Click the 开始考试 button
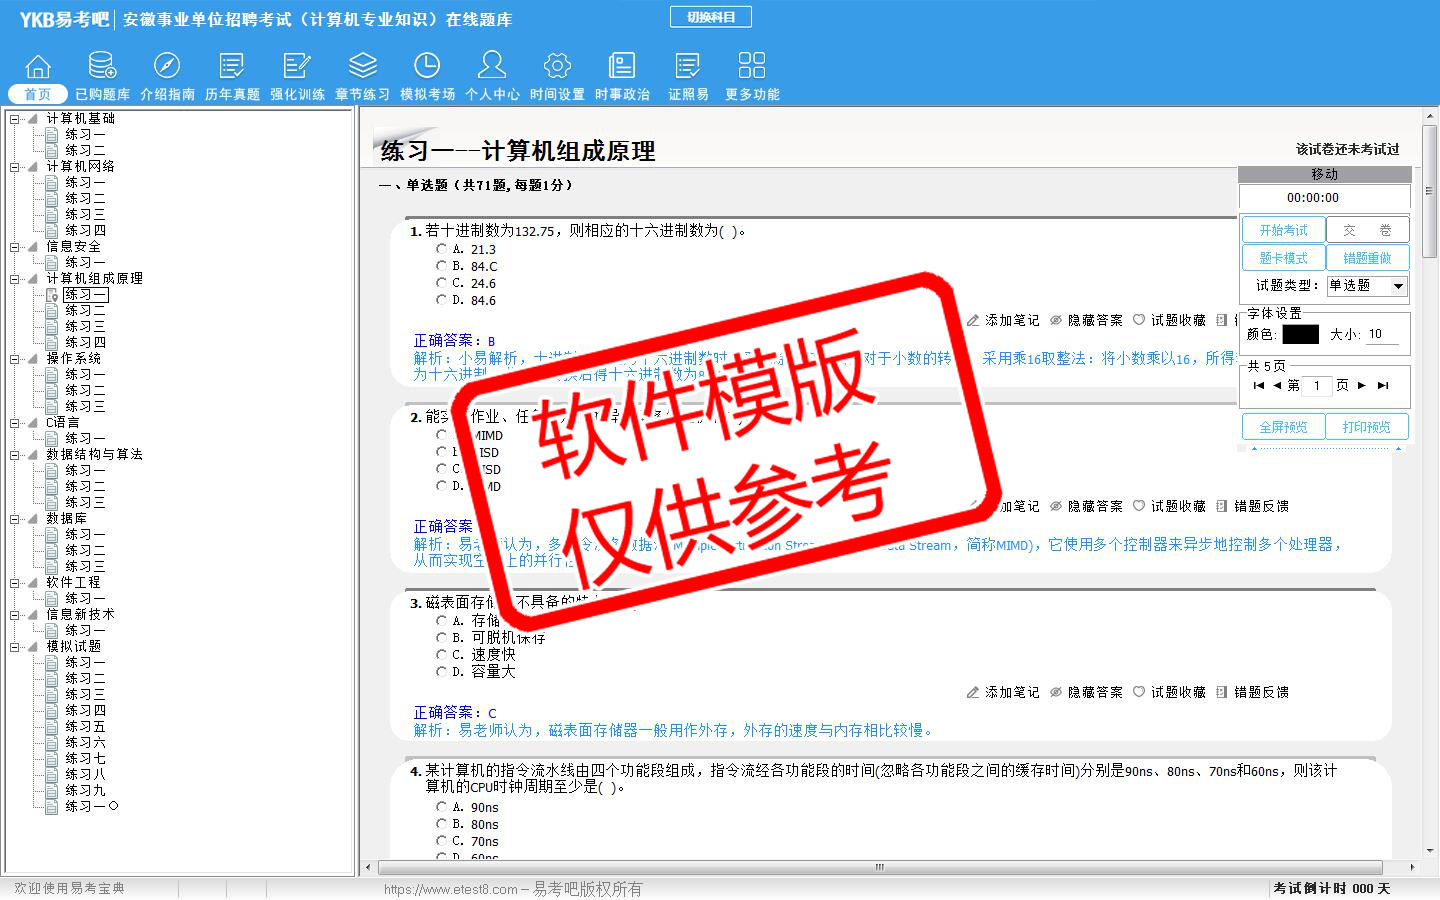1440x900 pixels. (x=1283, y=230)
